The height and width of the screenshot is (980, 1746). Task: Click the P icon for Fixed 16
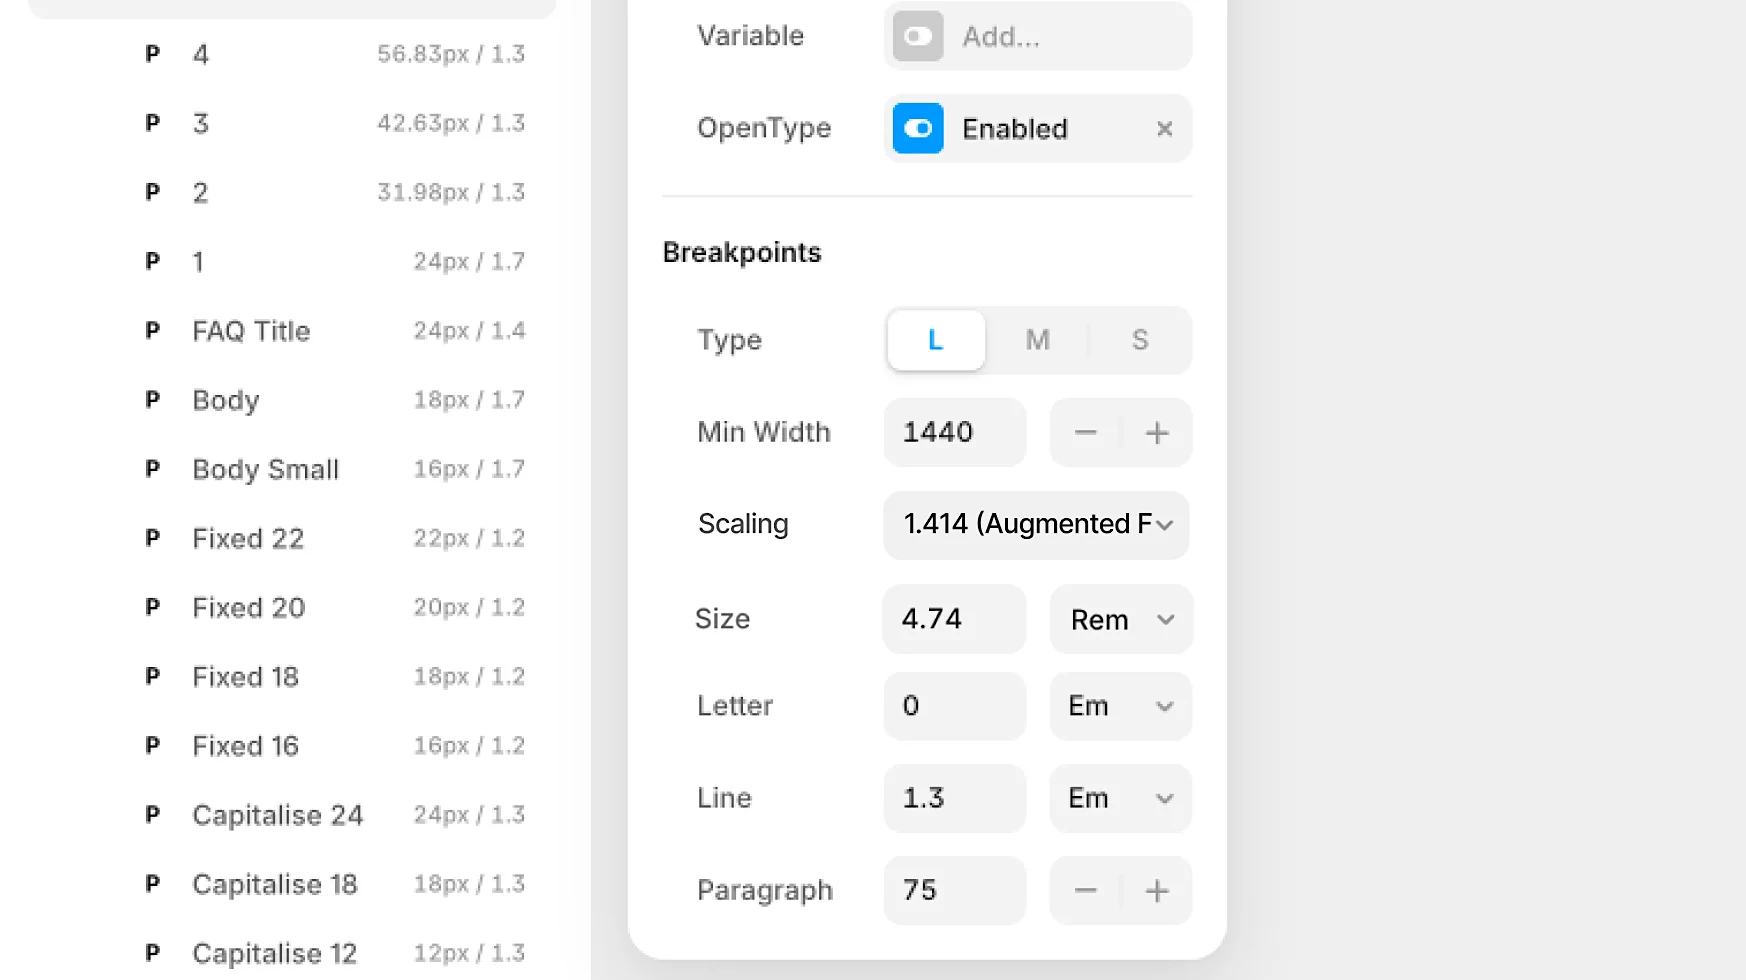[152, 745]
